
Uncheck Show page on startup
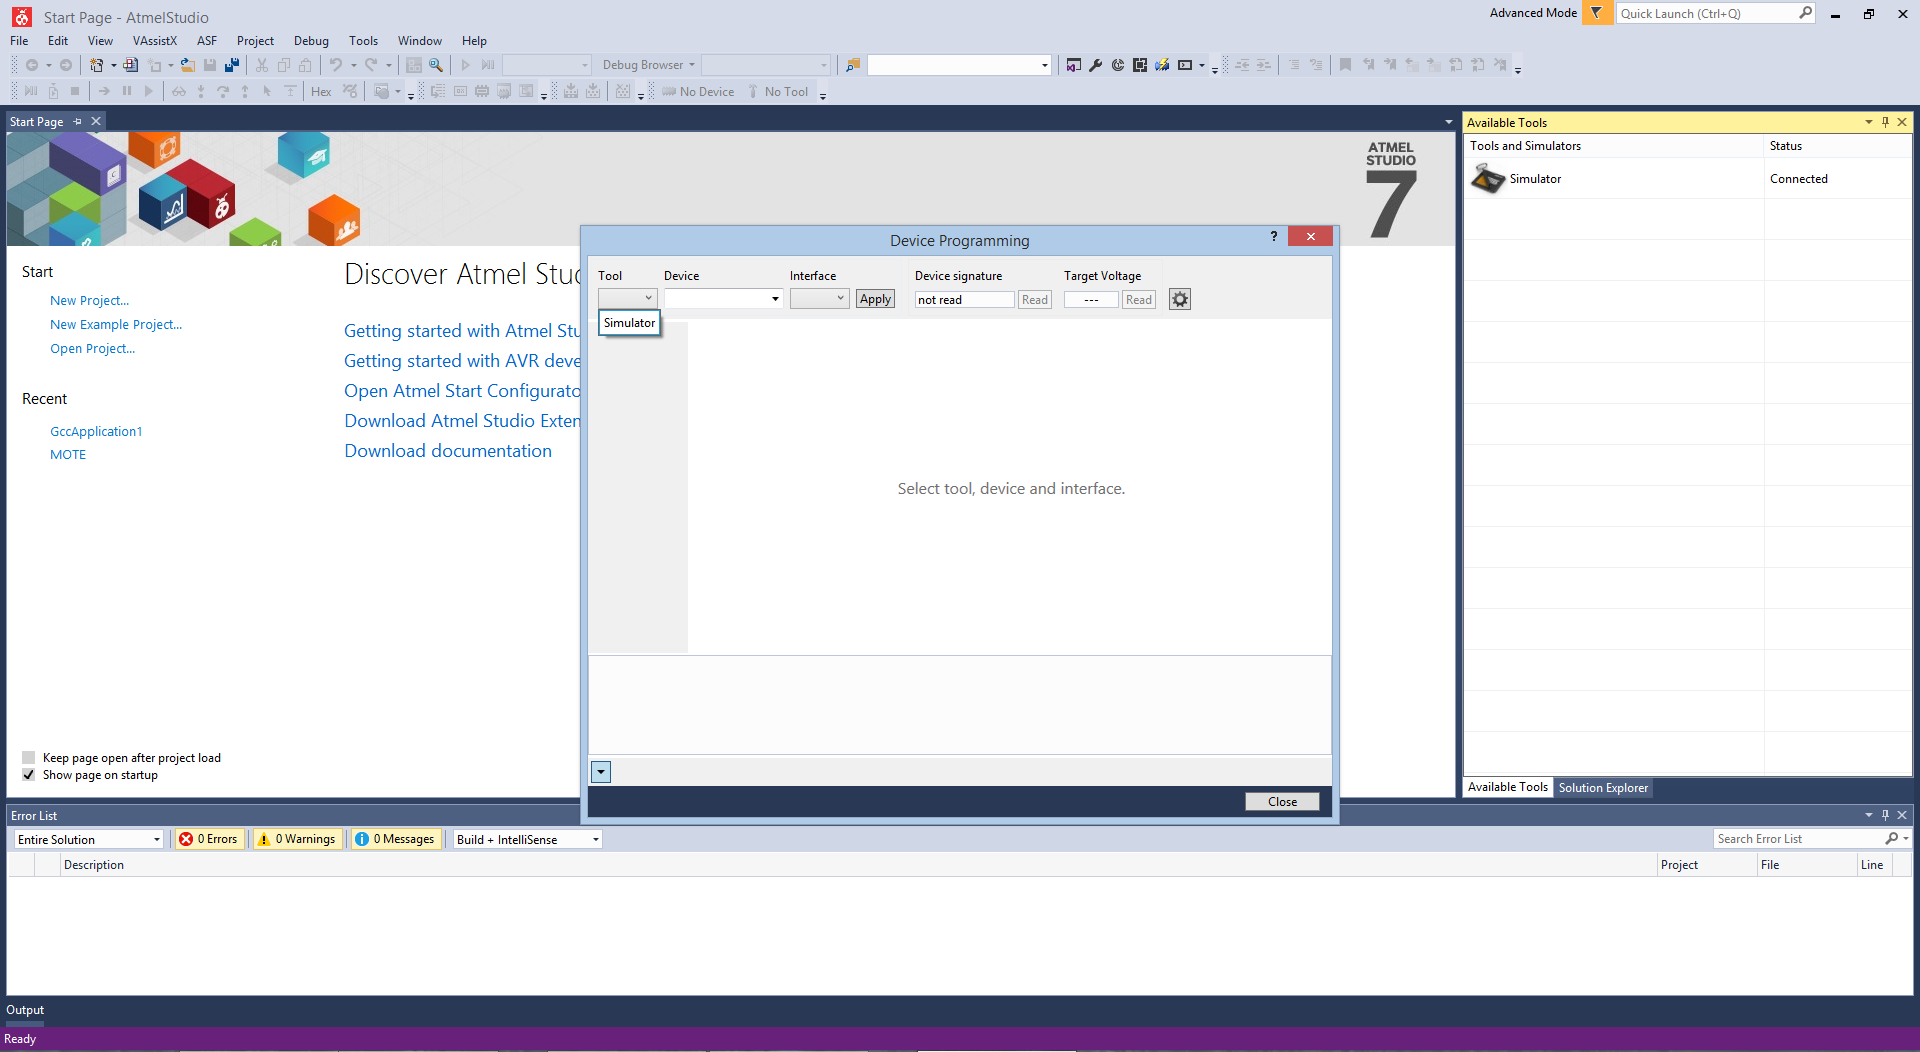(x=29, y=775)
